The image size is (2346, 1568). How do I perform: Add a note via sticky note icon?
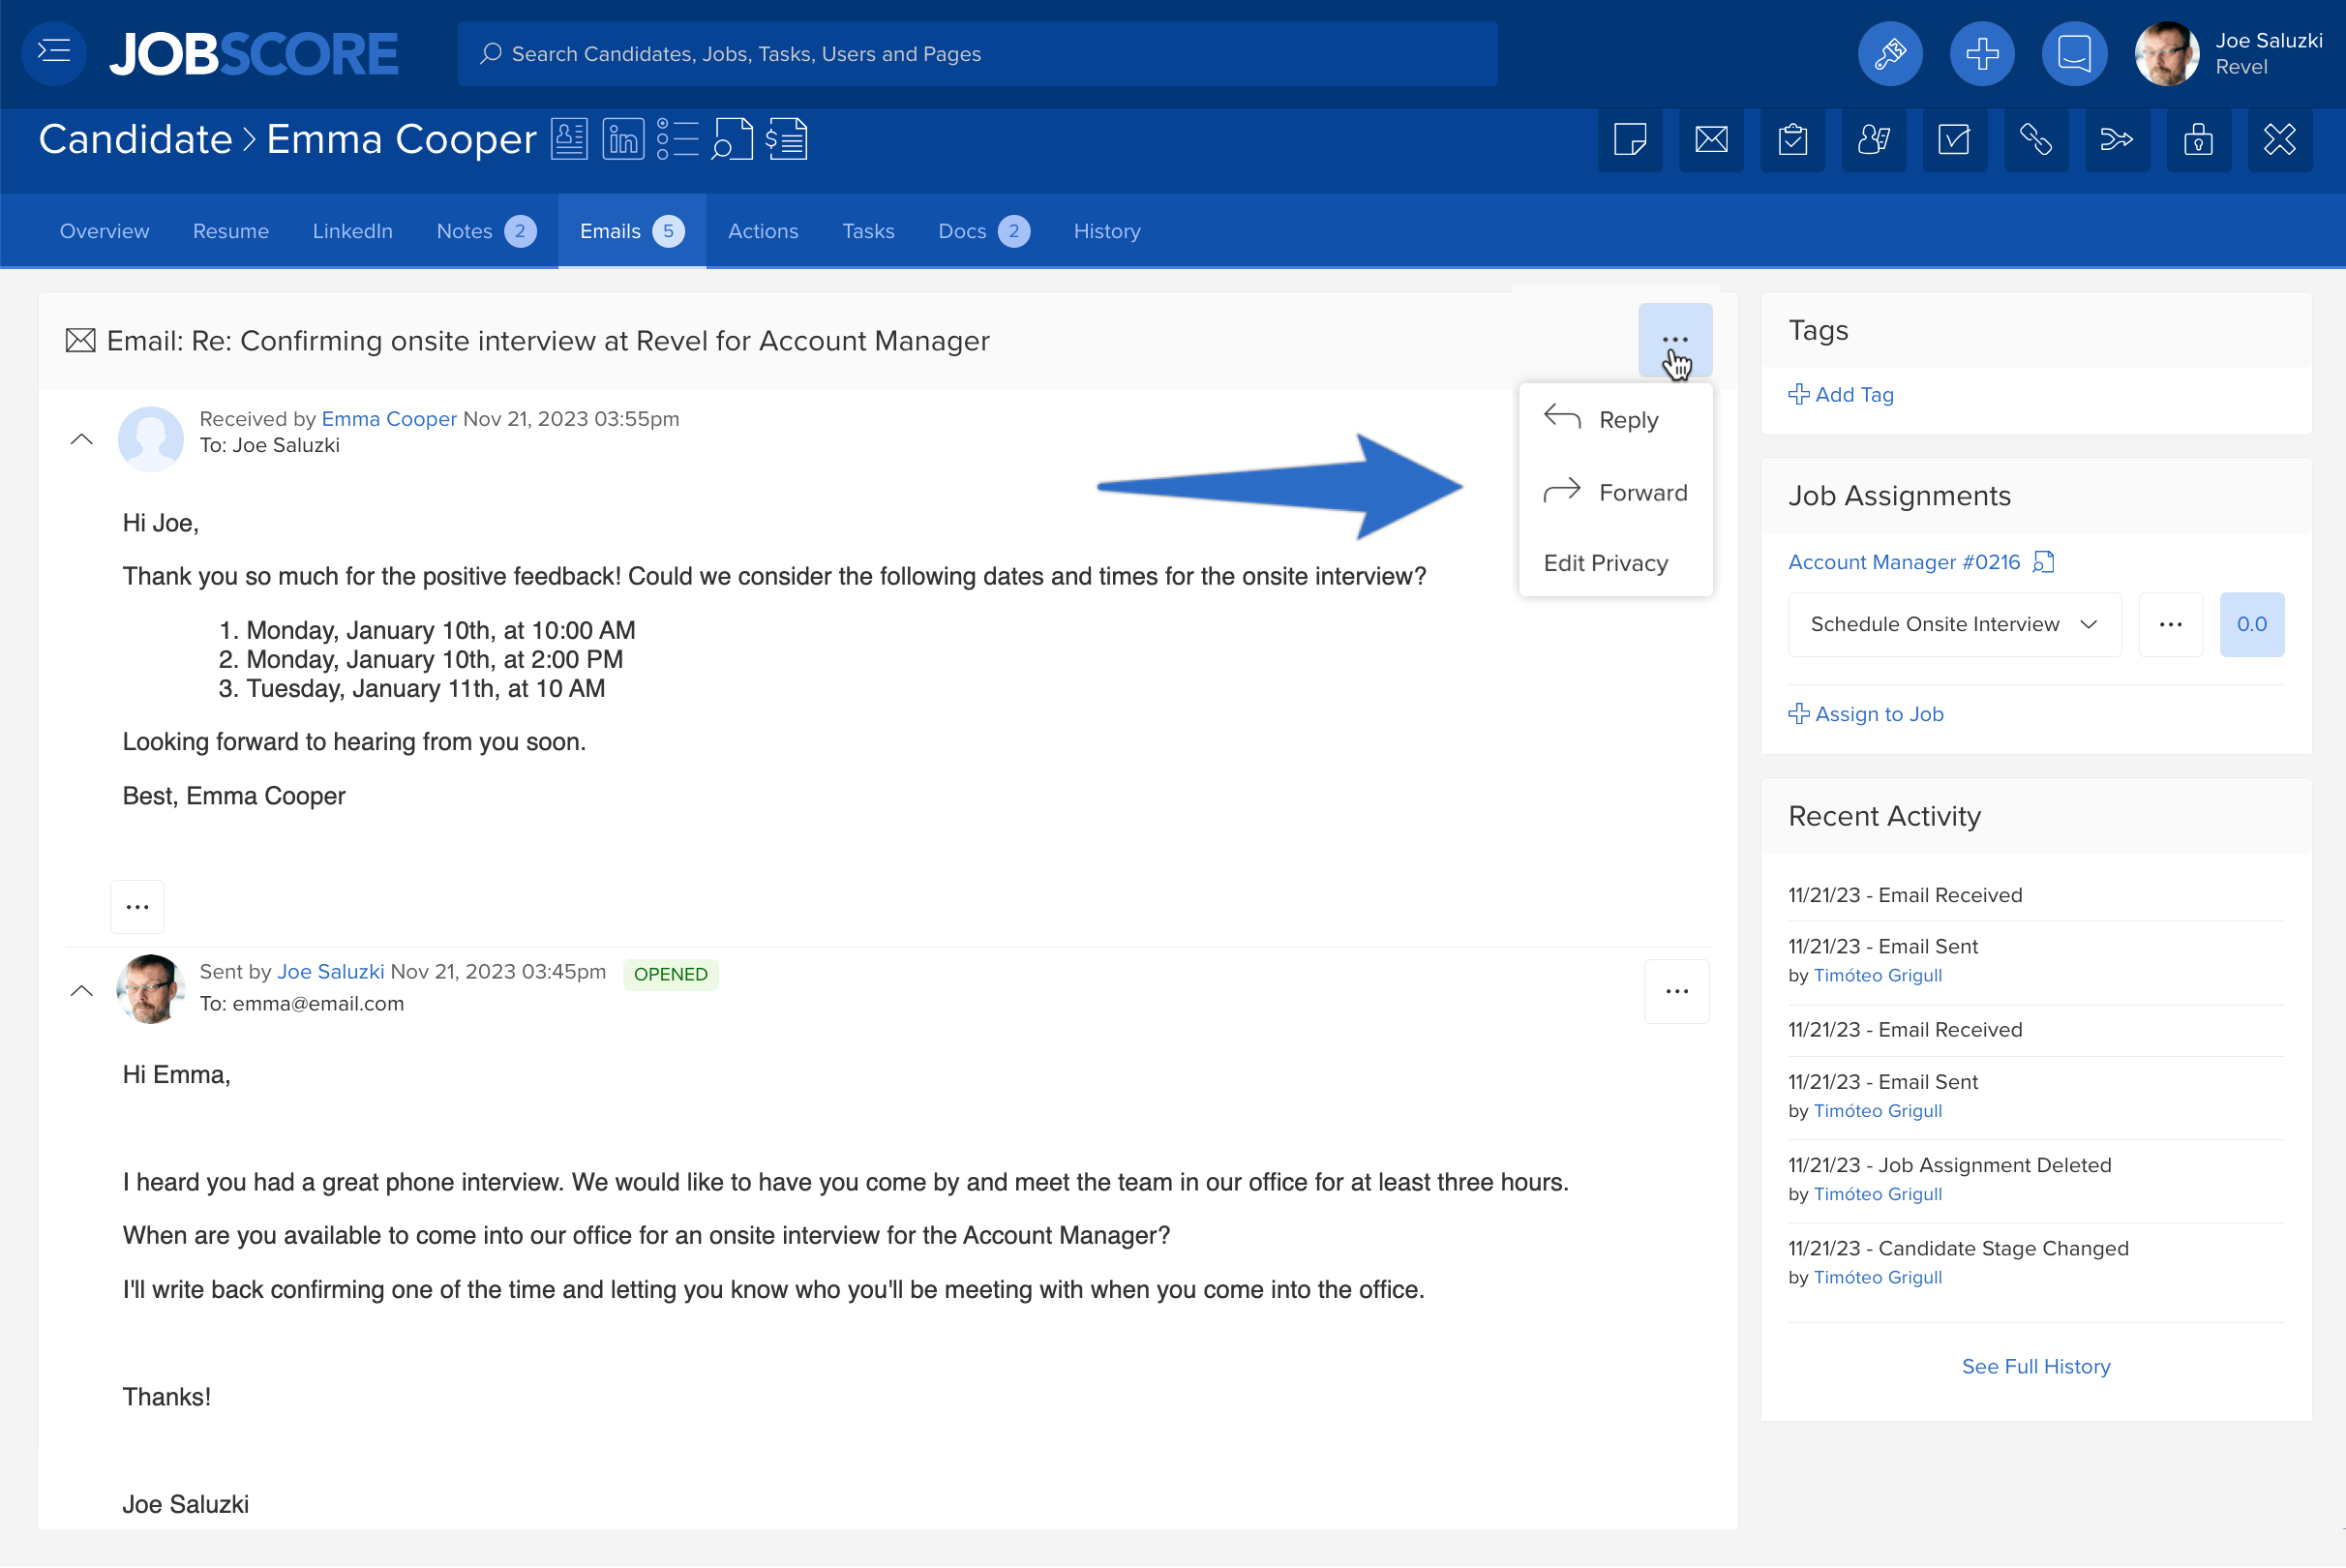point(1630,139)
